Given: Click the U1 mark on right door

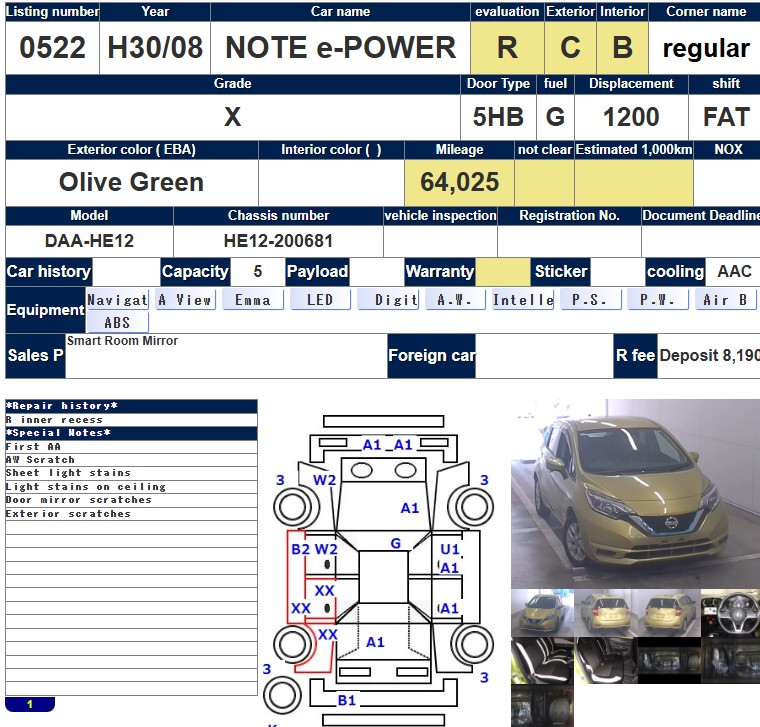Looking at the screenshot, I should pos(449,549).
